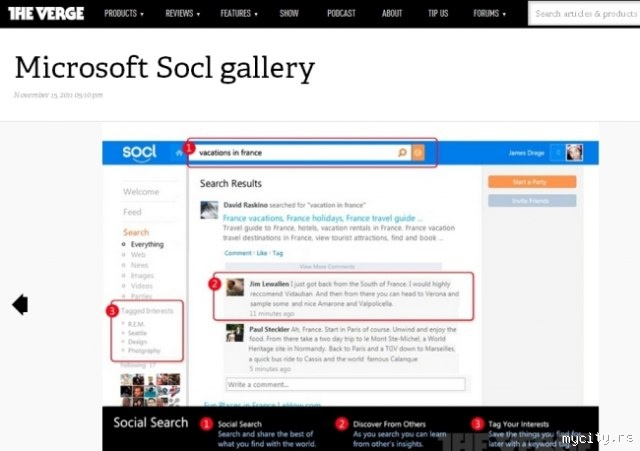Click Jim Lewallen's avatar
The height and width of the screenshot is (451, 640).
(x=235, y=287)
